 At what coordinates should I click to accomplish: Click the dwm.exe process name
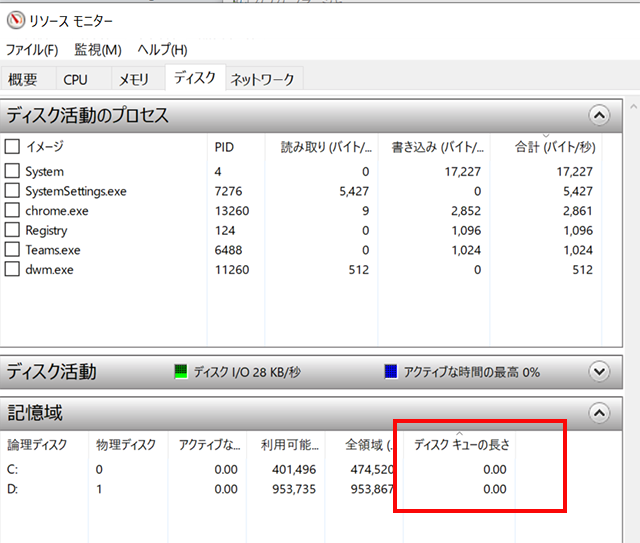[x=49, y=269]
